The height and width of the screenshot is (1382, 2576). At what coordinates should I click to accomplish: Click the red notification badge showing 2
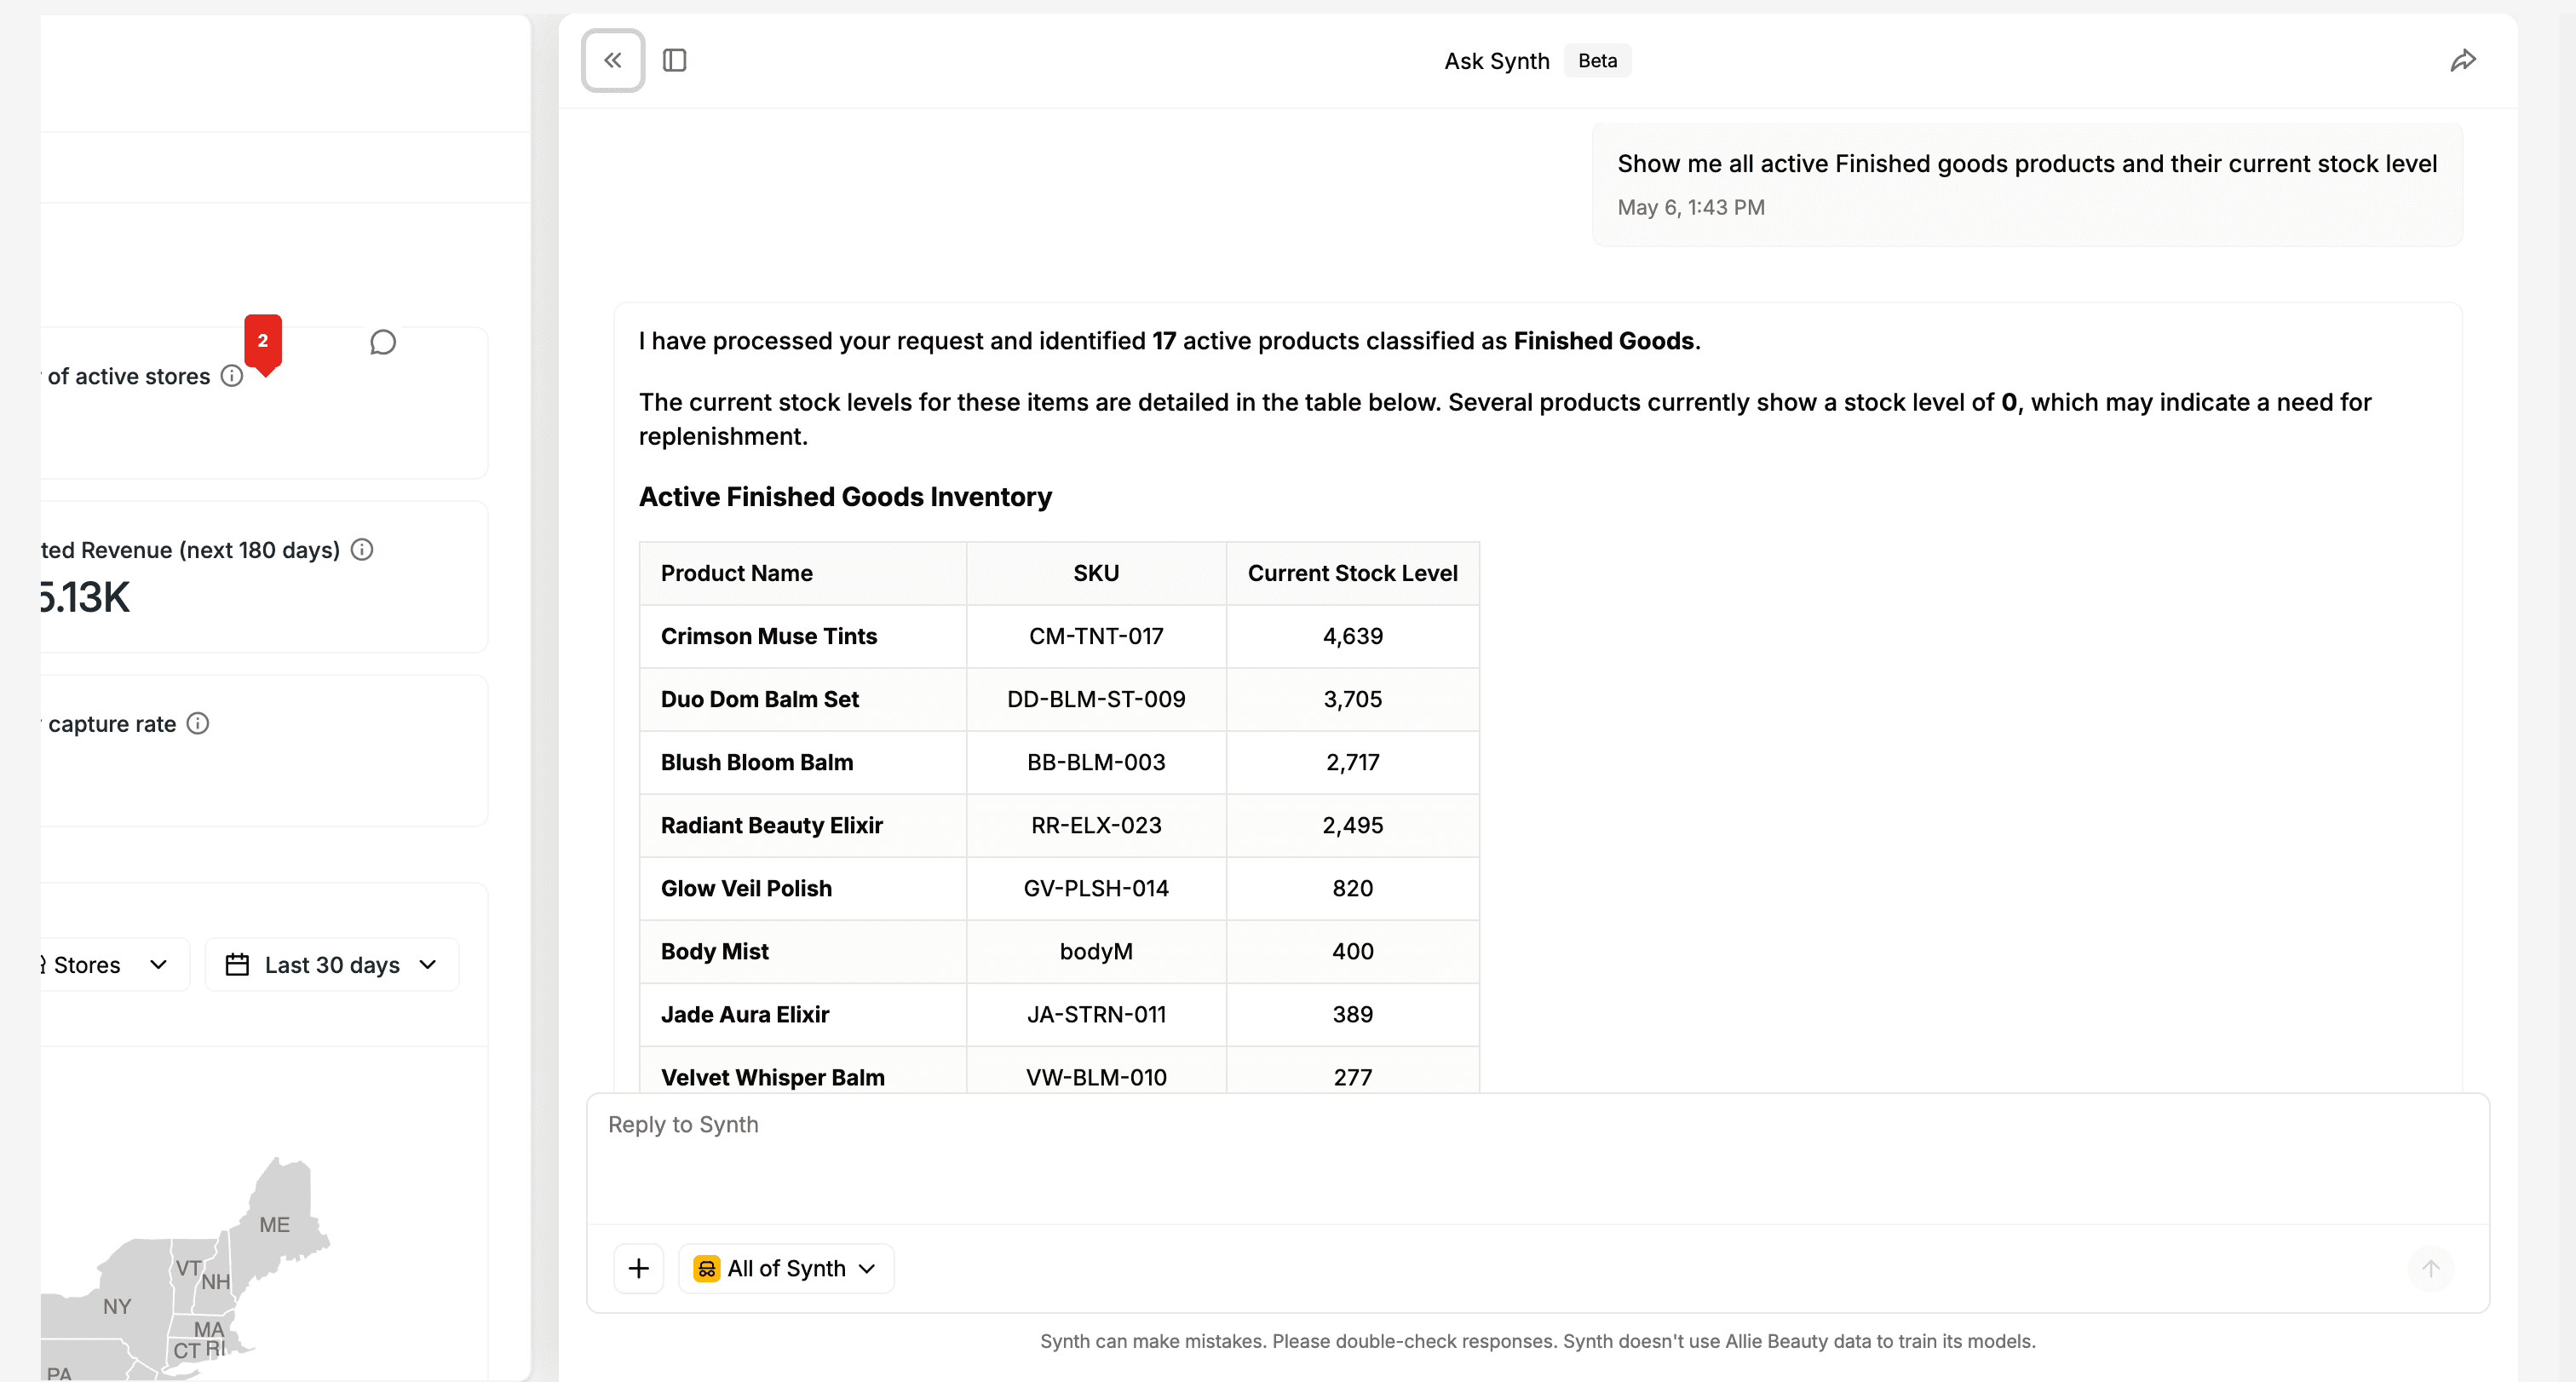tap(263, 343)
